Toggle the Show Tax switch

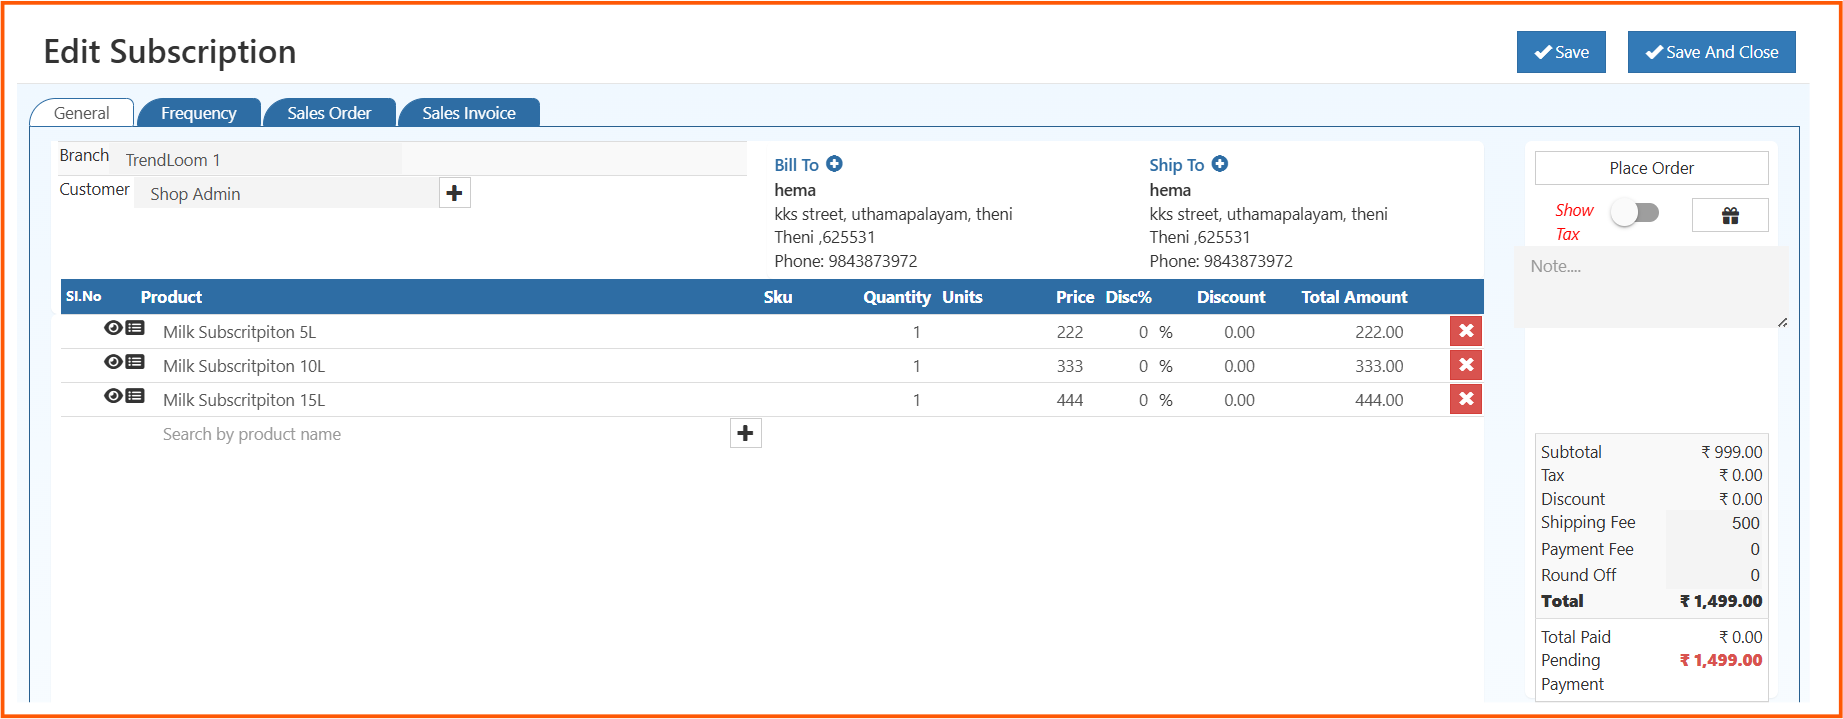tap(1635, 212)
